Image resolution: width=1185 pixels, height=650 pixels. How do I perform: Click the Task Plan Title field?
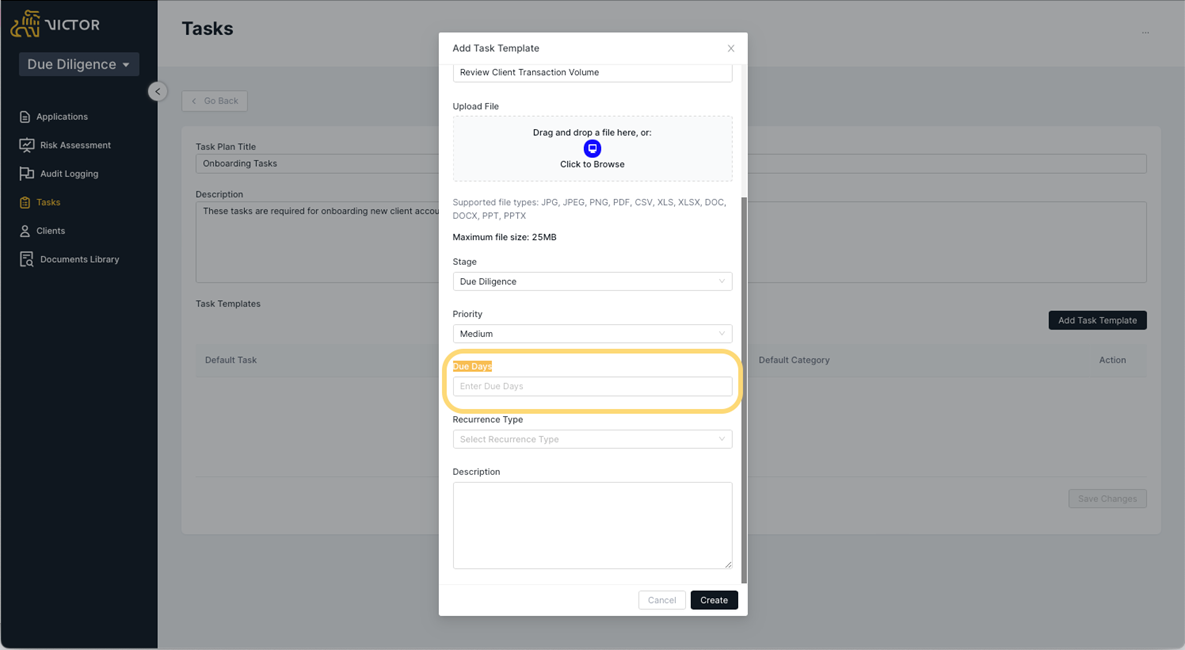[671, 163]
